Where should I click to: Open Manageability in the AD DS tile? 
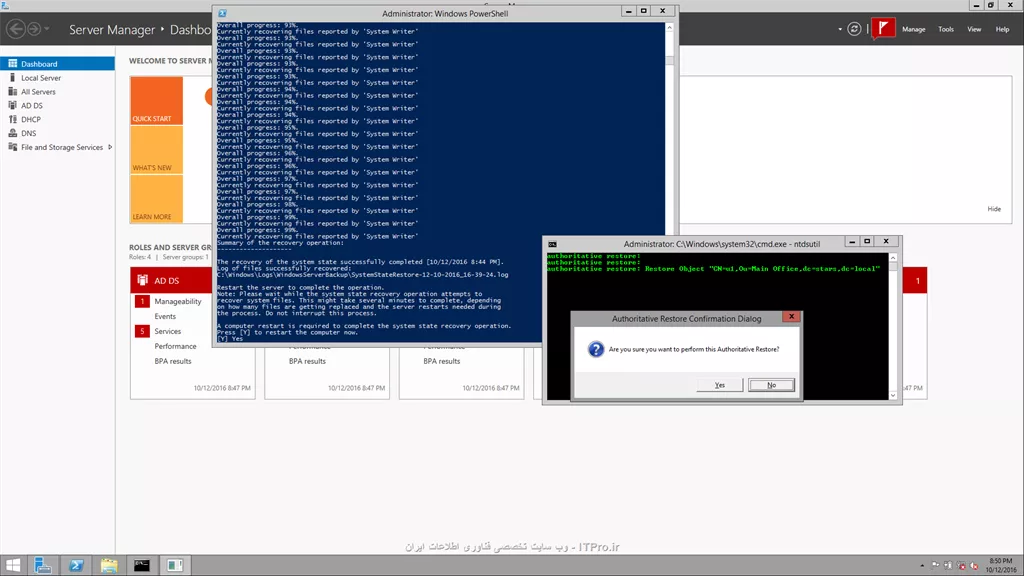[178, 302]
